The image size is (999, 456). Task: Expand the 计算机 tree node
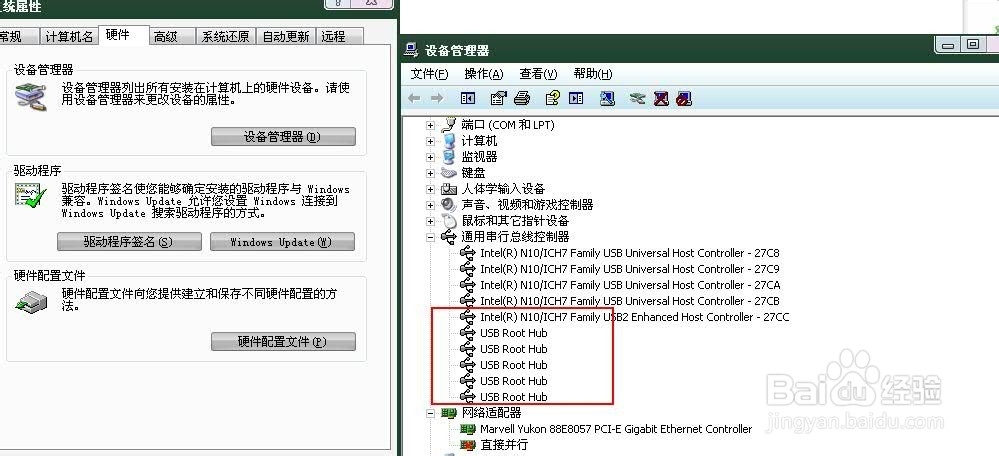coord(431,141)
